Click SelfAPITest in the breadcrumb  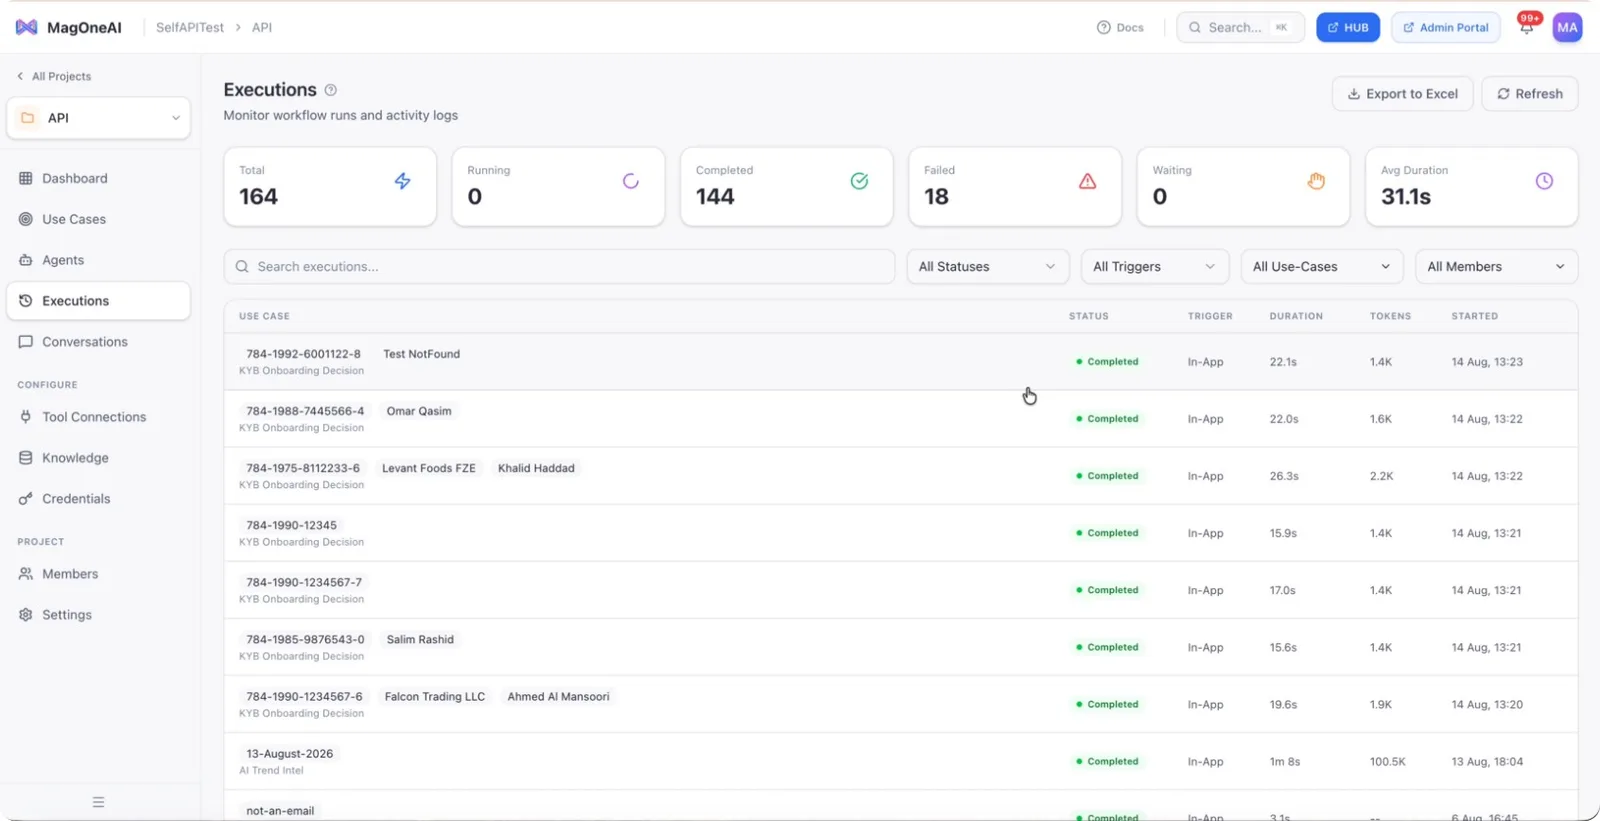[190, 27]
